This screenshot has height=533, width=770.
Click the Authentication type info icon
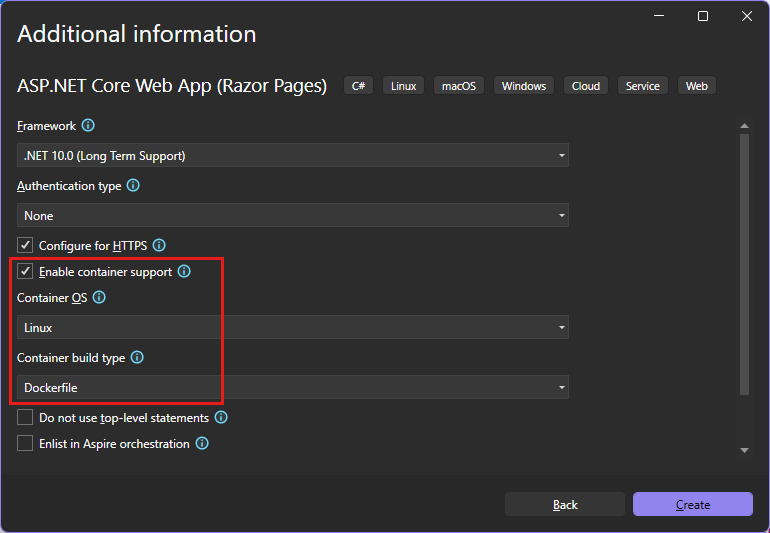point(133,186)
